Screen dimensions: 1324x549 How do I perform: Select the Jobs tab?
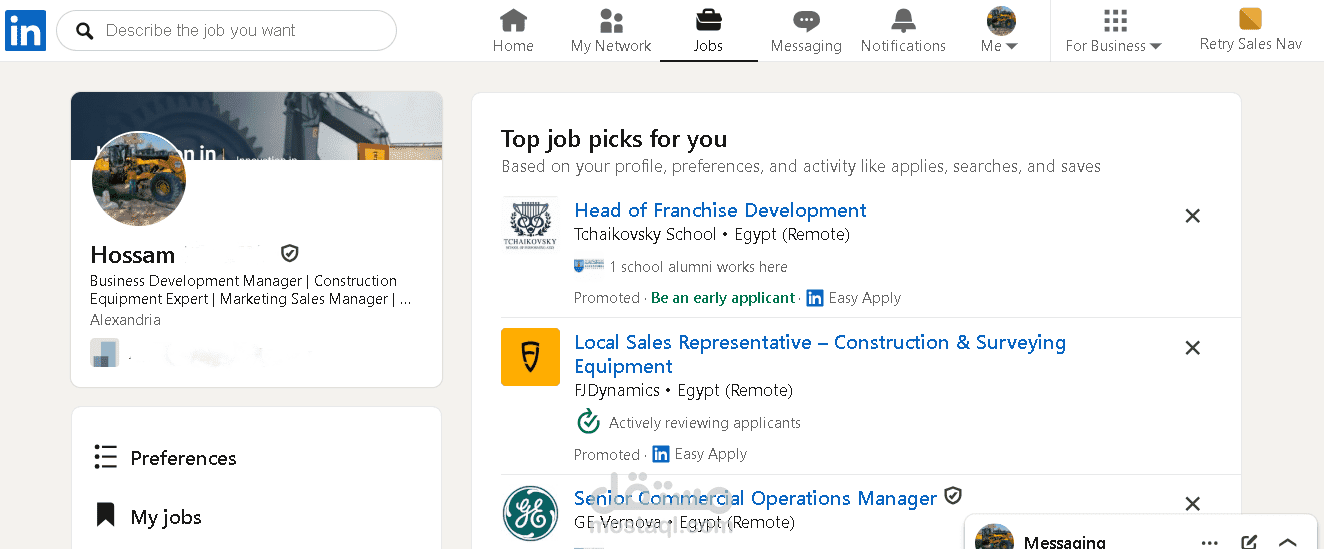point(708,31)
